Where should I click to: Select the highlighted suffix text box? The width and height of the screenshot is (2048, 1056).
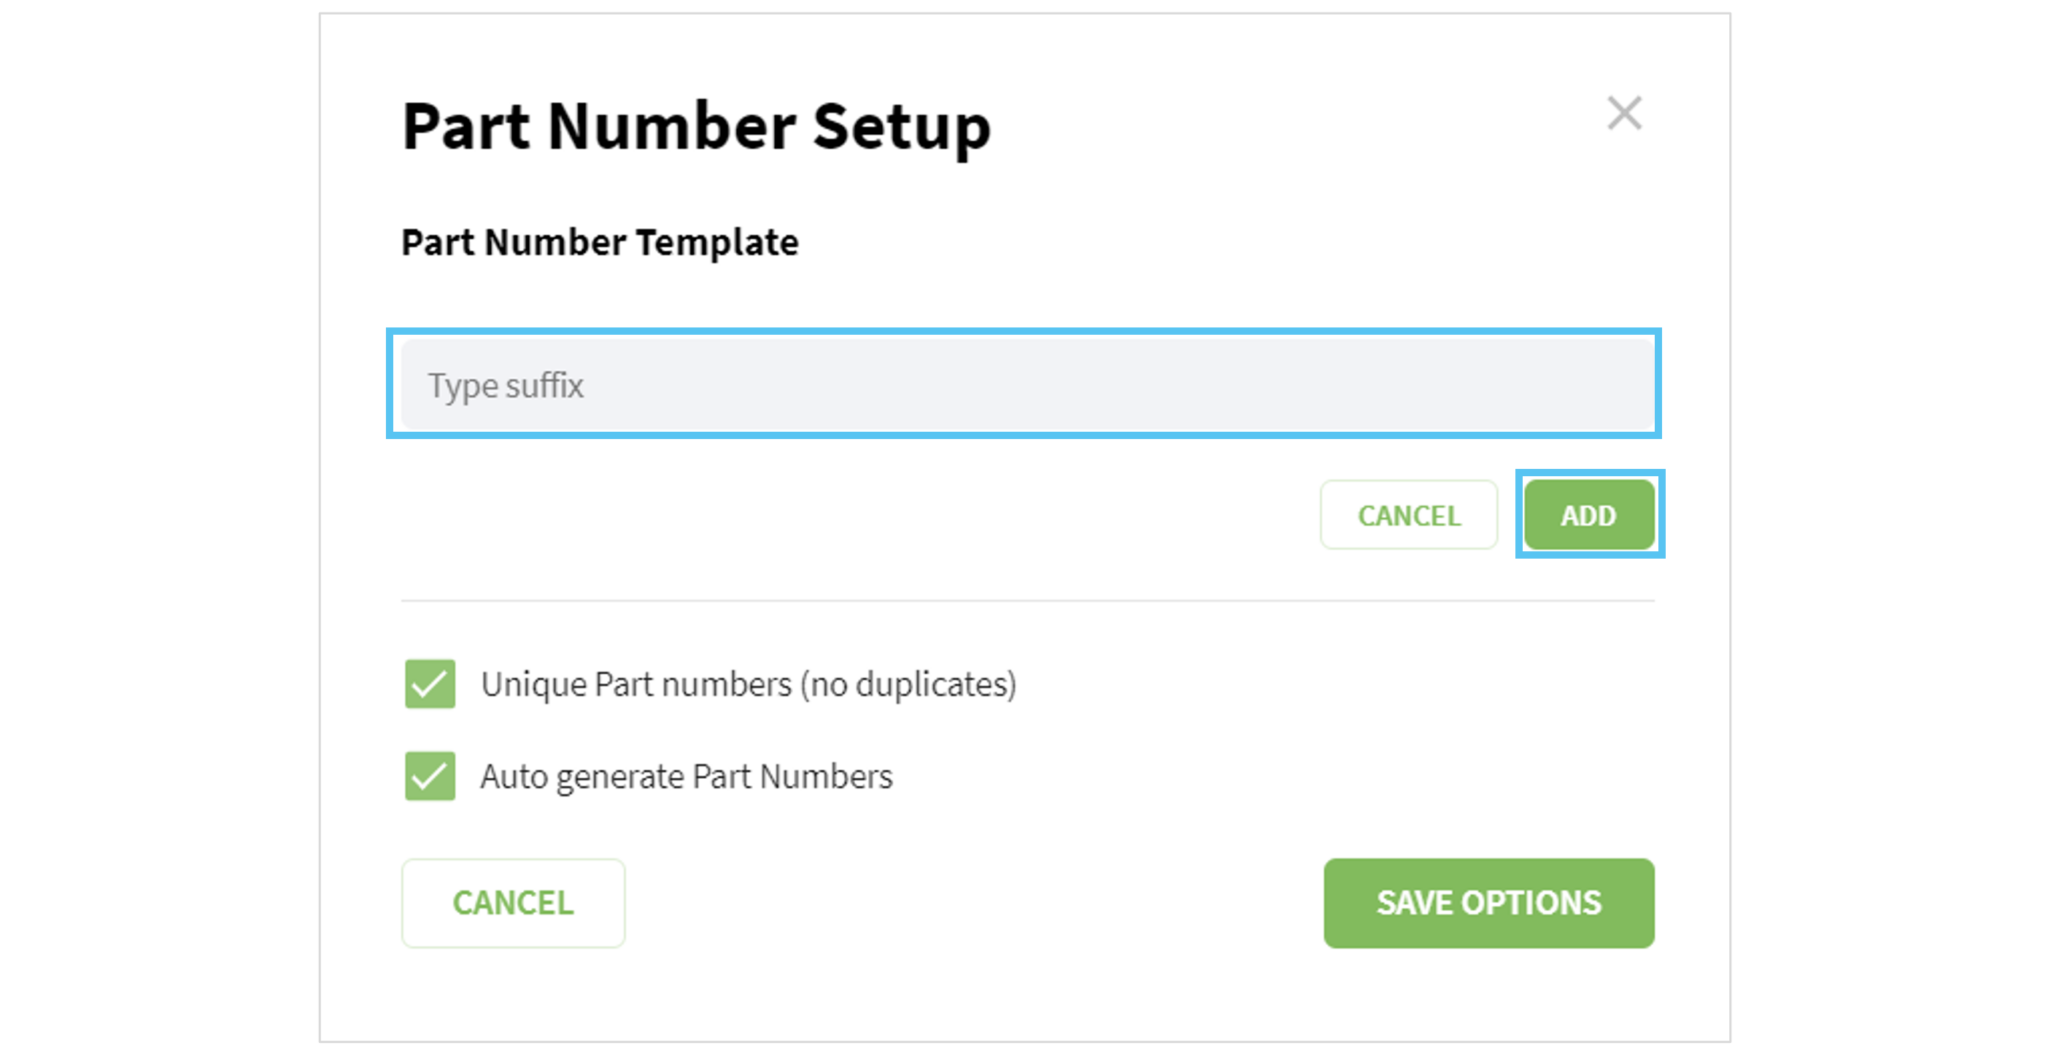pos(1020,385)
